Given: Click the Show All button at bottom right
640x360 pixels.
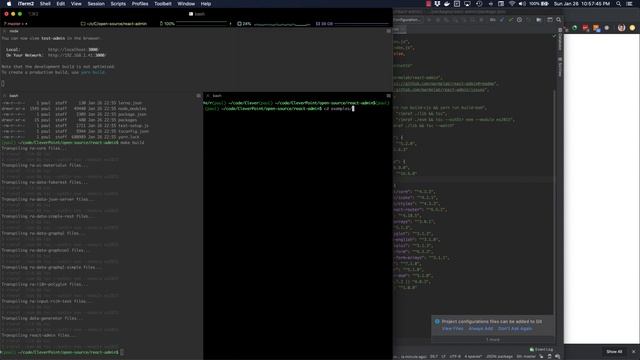Looking at the screenshot, I should (x=614, y=351).
